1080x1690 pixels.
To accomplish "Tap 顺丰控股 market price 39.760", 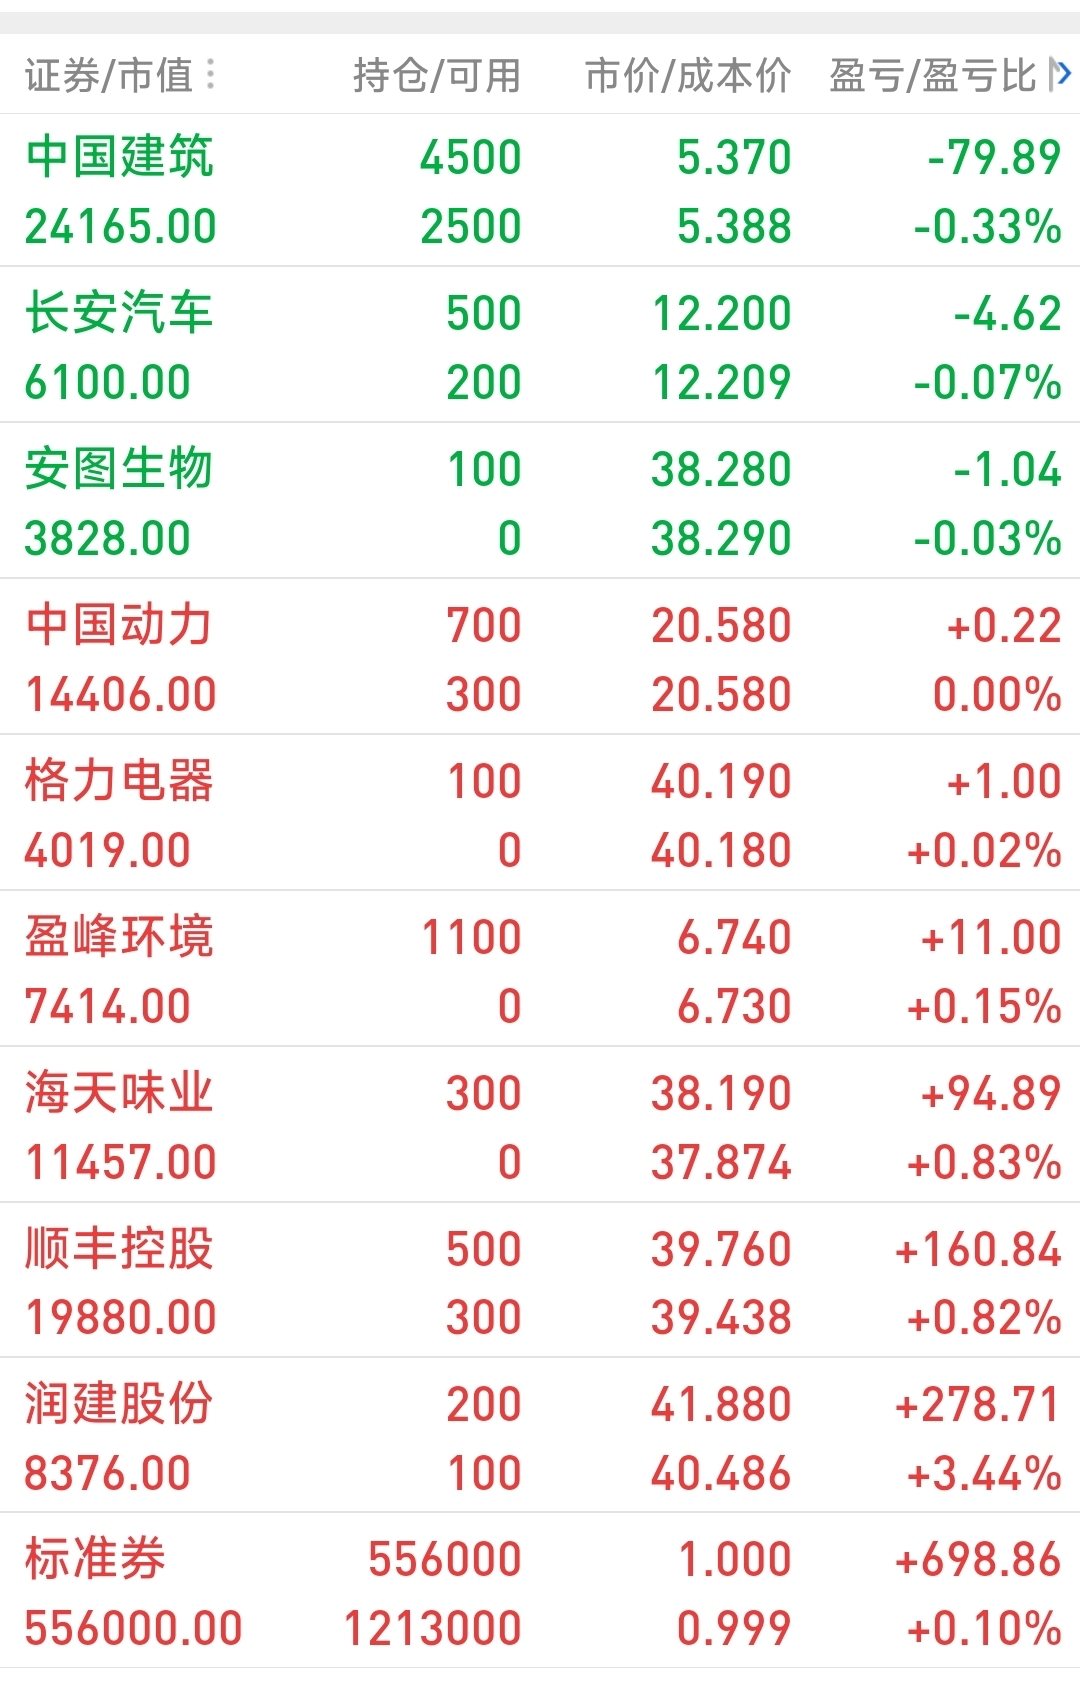I will (x=721, y=1250).
